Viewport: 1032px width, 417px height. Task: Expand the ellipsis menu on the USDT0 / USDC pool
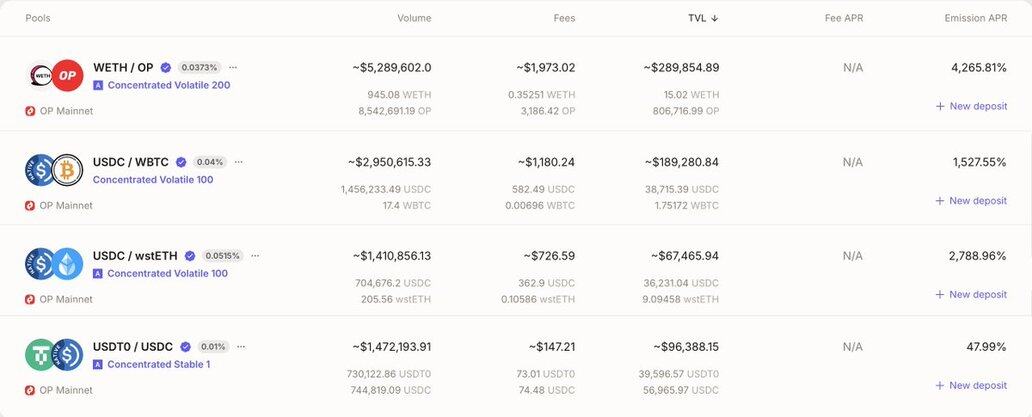coord(241,347)
